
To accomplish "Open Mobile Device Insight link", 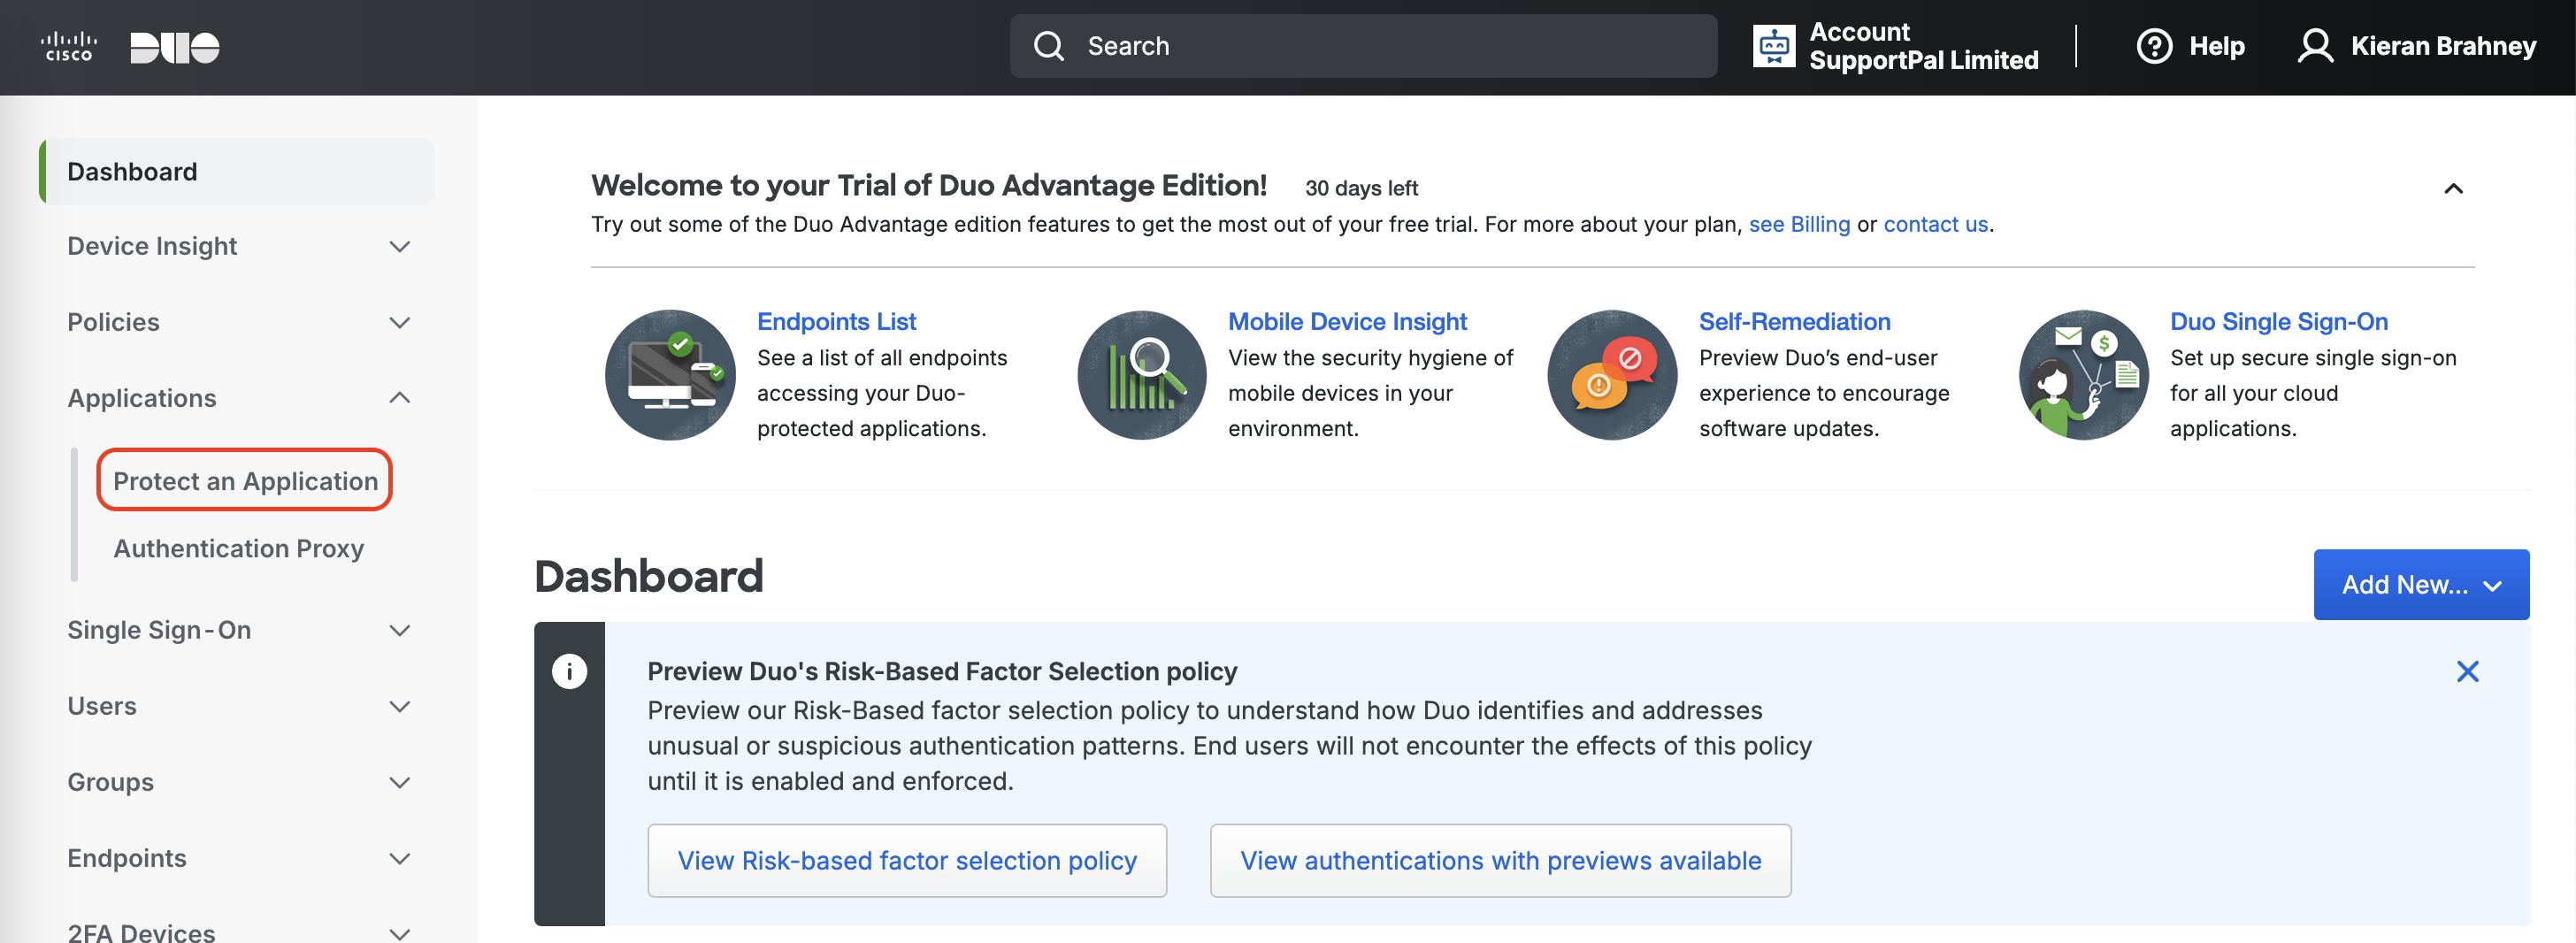I will coord(1347,321).
